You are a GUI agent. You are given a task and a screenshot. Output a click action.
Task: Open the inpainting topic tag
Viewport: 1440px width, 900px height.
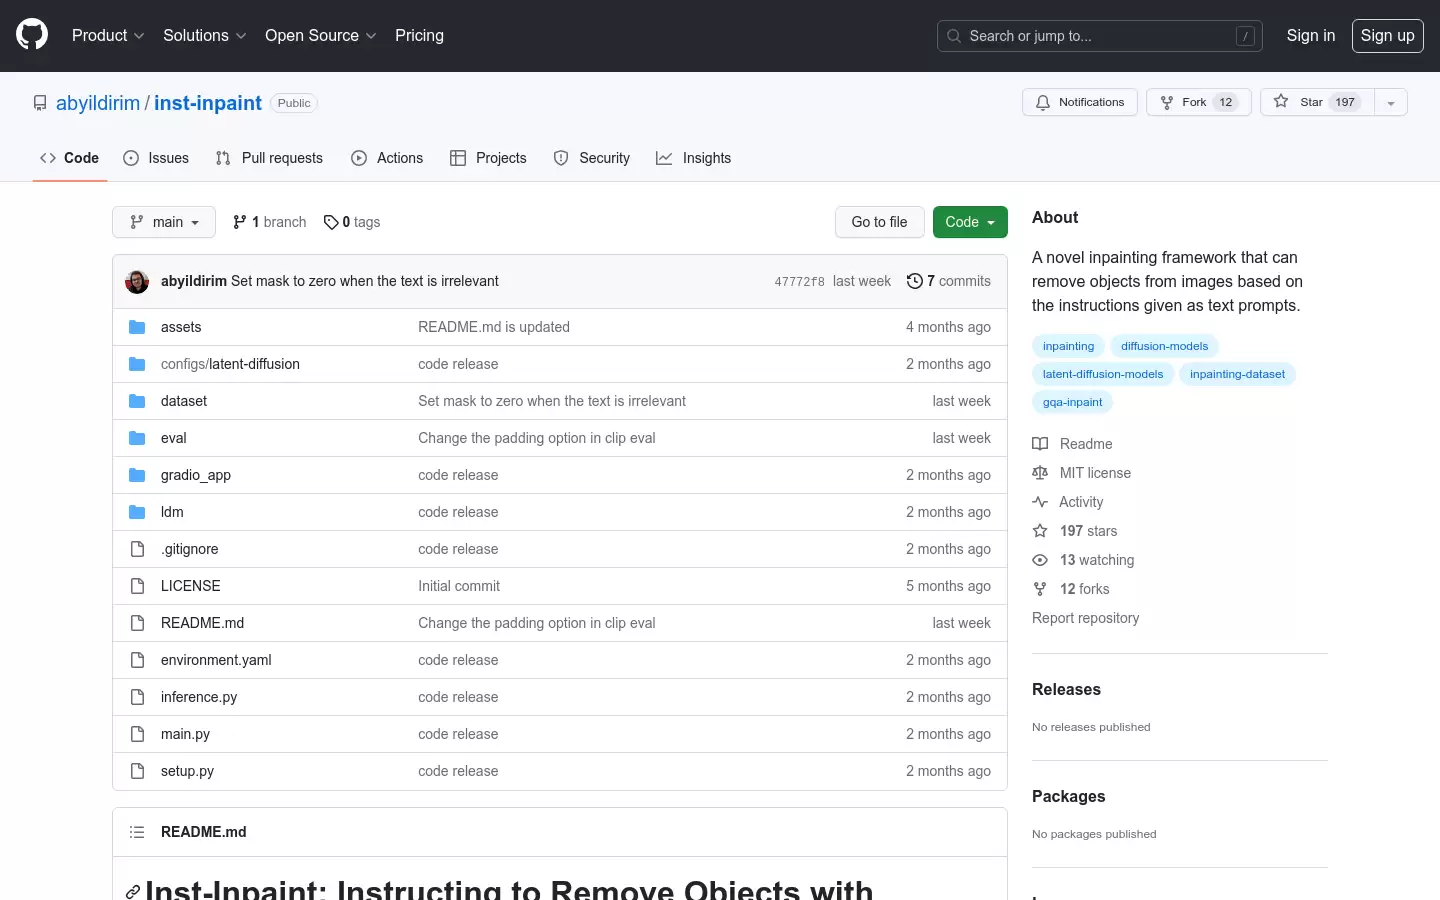(x=1068, y=346)
